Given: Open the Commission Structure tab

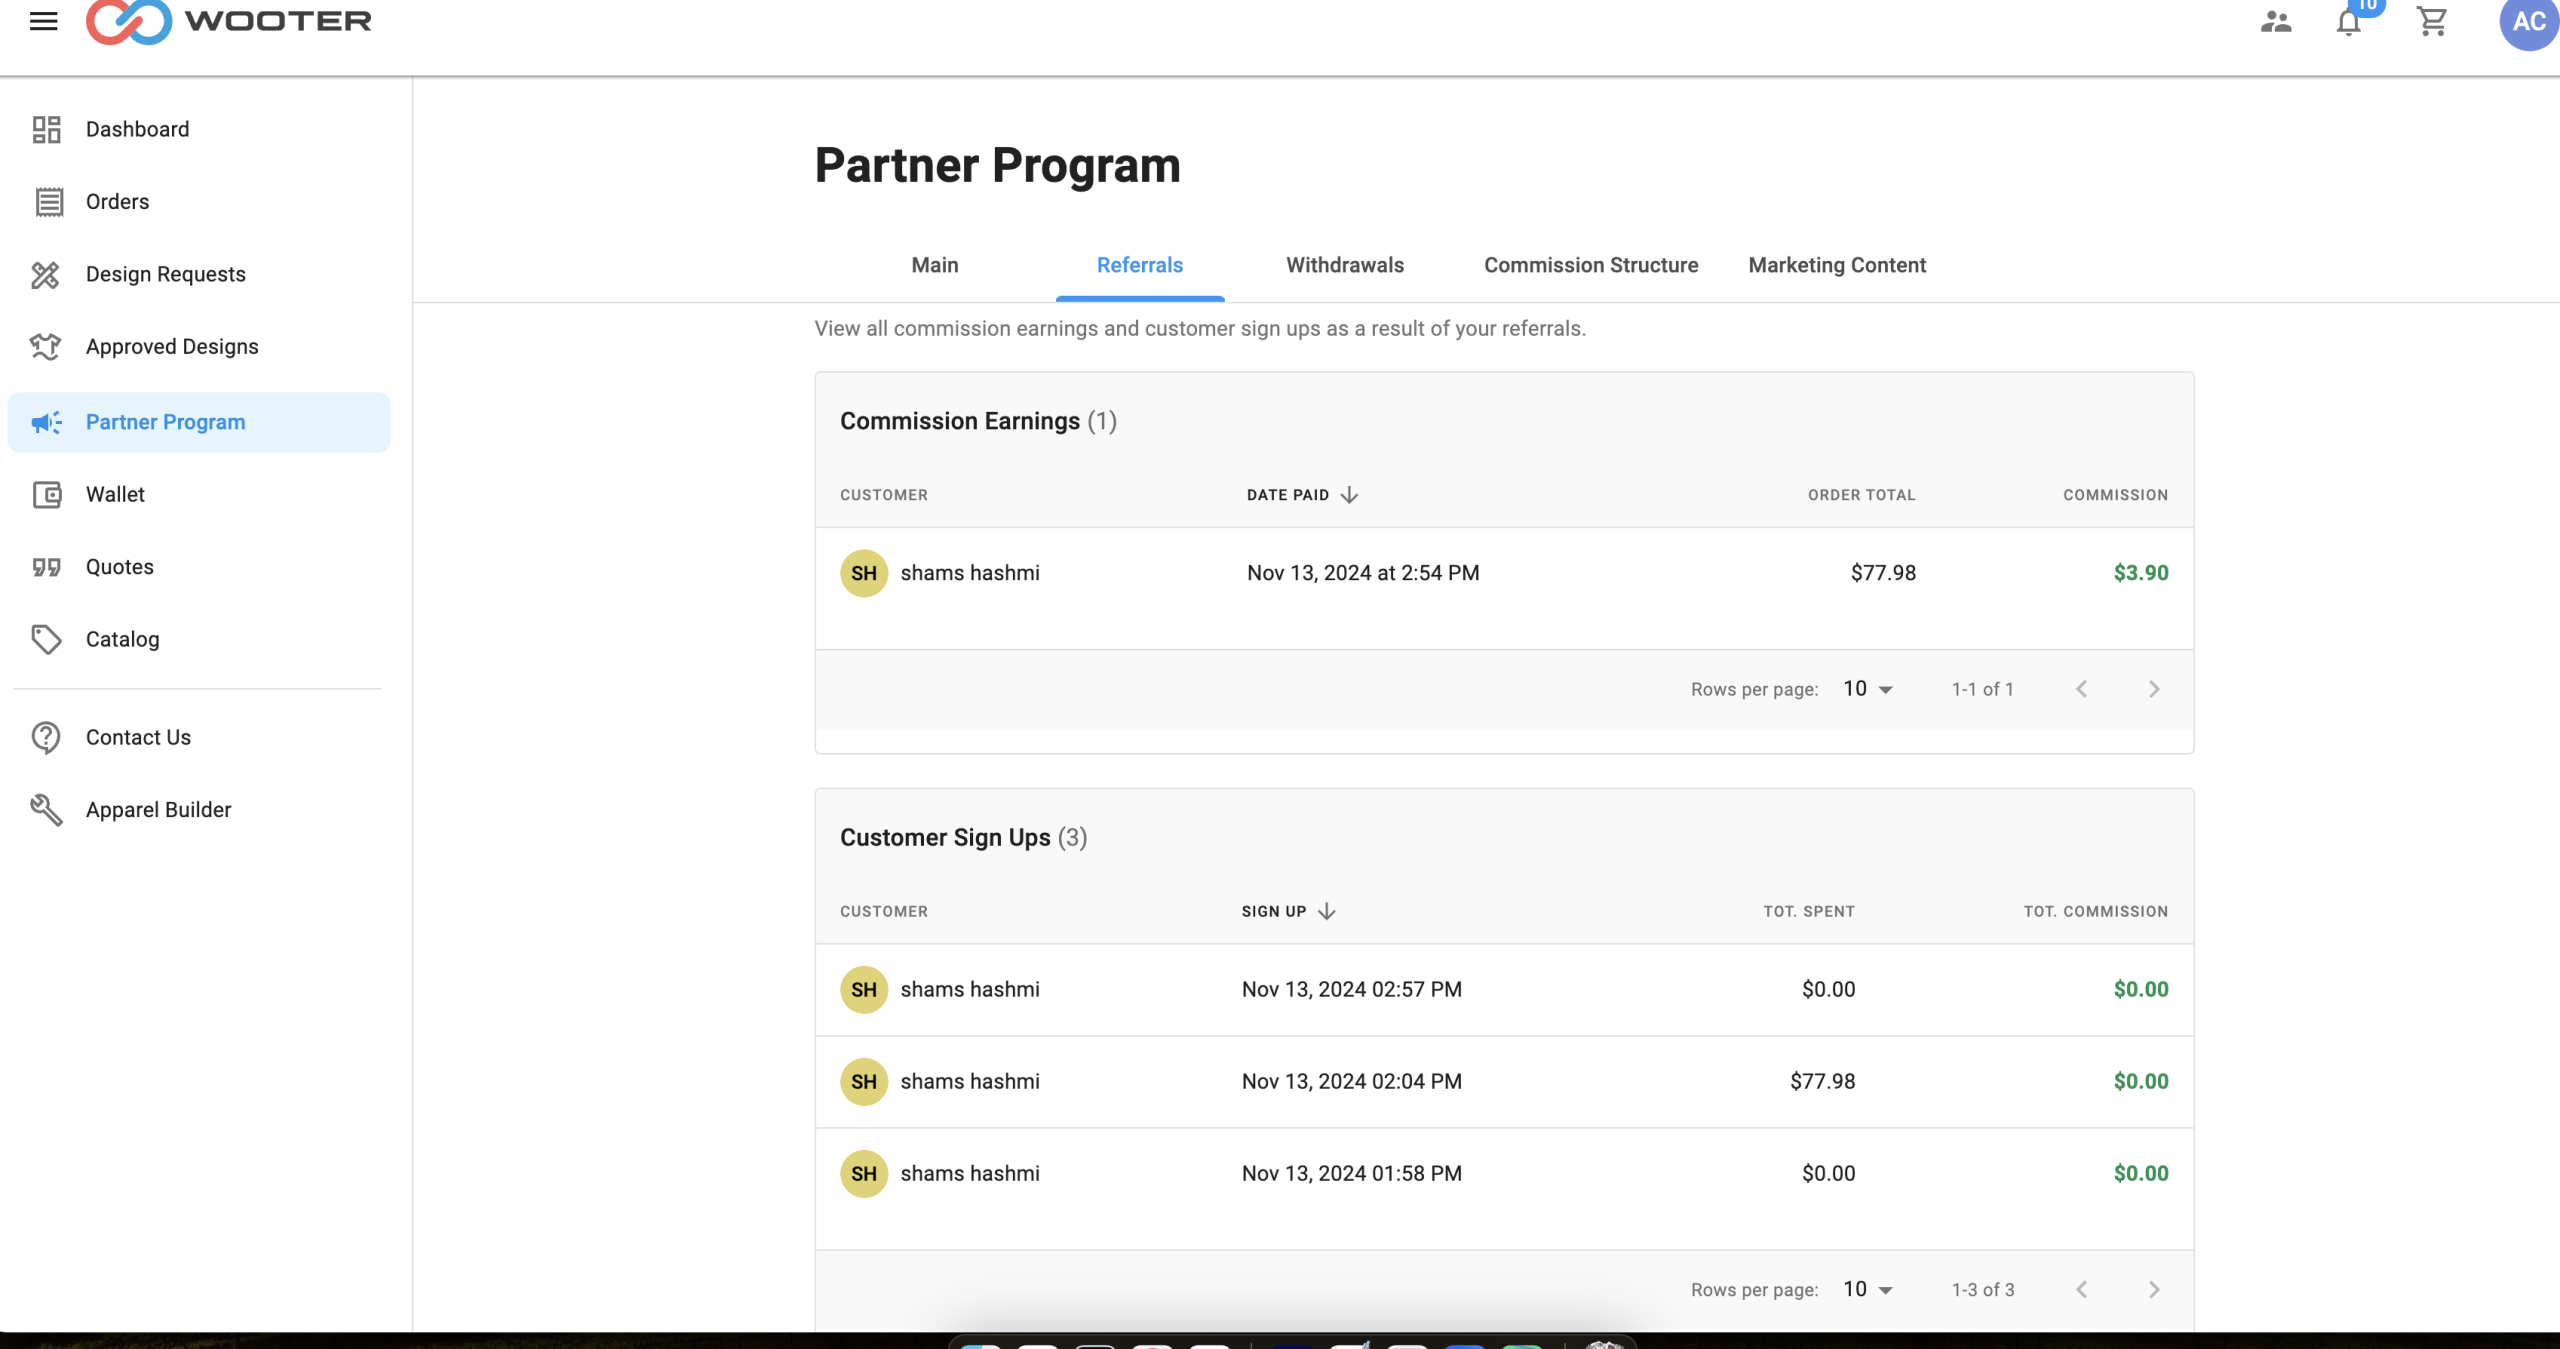Looking at the screenshot, I should pyautogui.click(x=1591, y=265).
